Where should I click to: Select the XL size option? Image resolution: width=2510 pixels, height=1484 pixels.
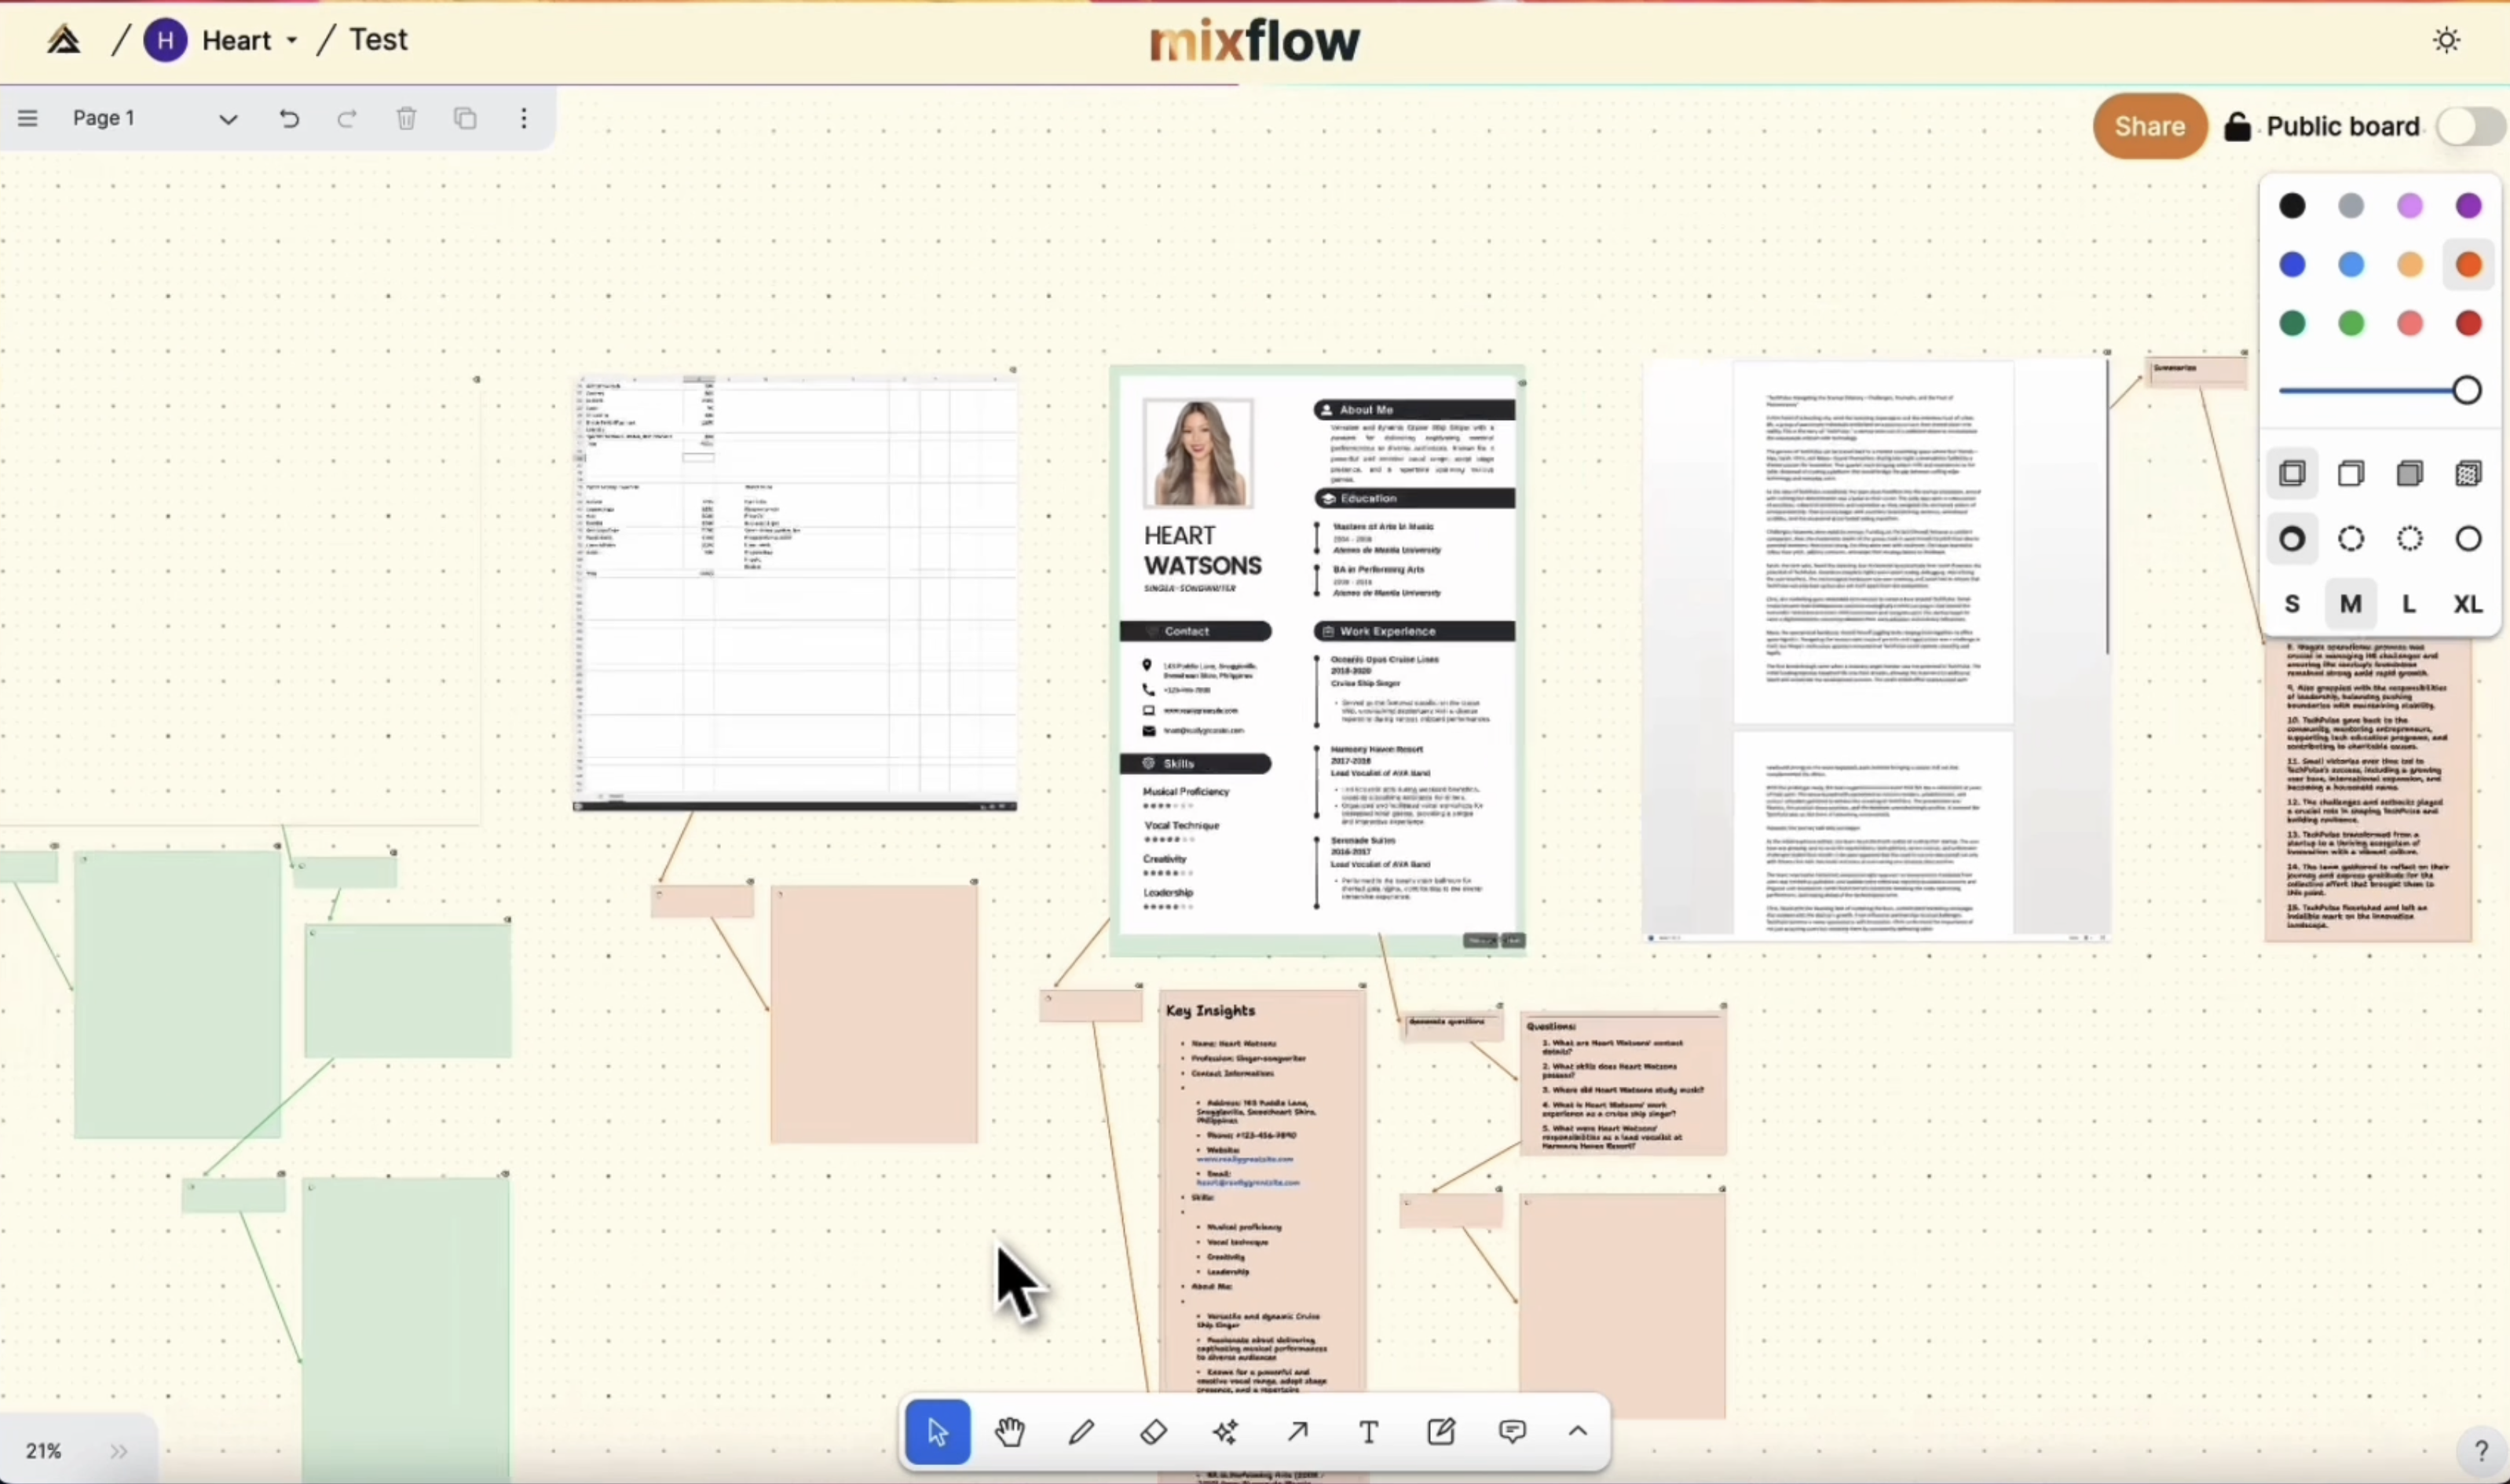click(x=2468, y=604)
